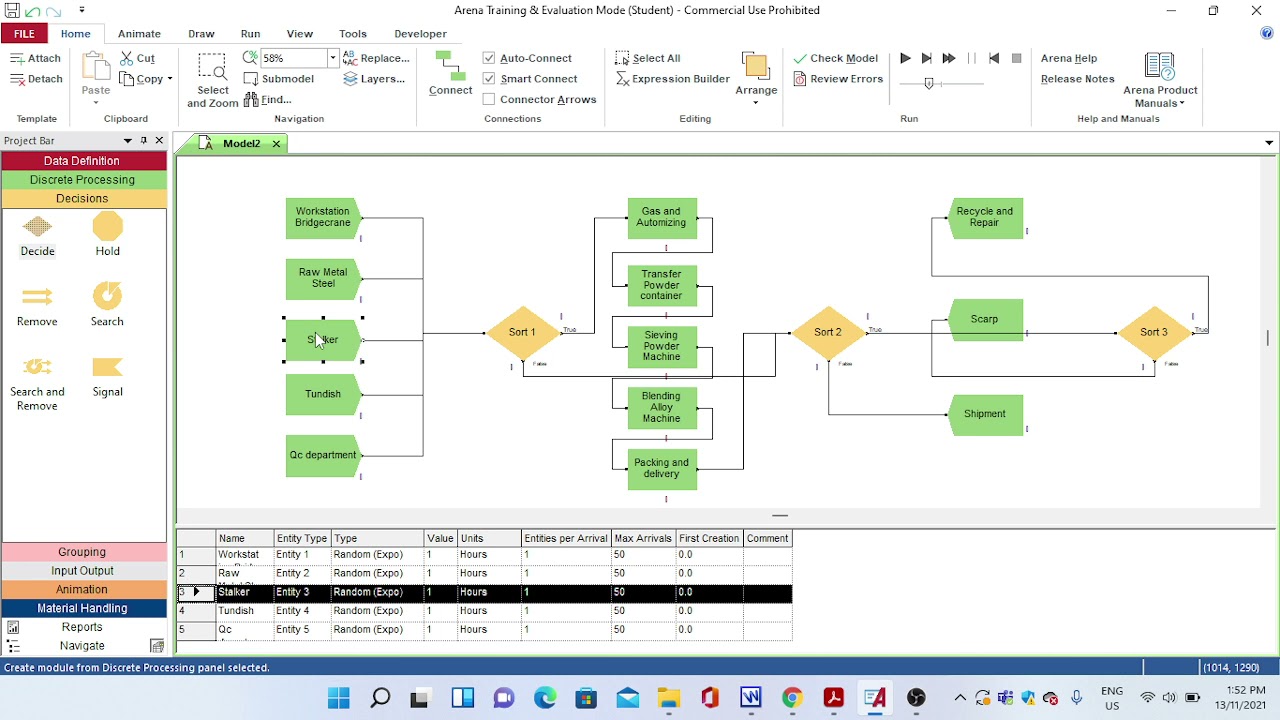Pin the Project Bar panel
Viewport: 1280px width, 720px height.
tap(143, 141)
